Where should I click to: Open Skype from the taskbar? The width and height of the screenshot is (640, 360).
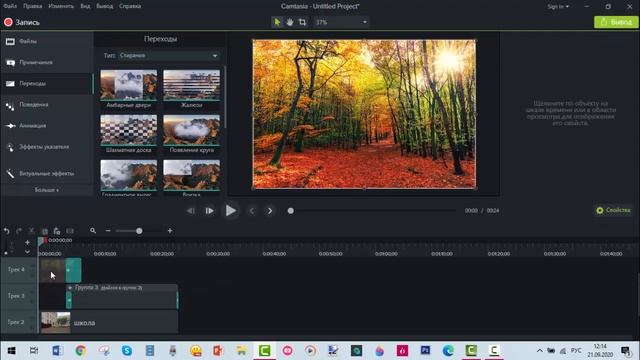[127, 351]
